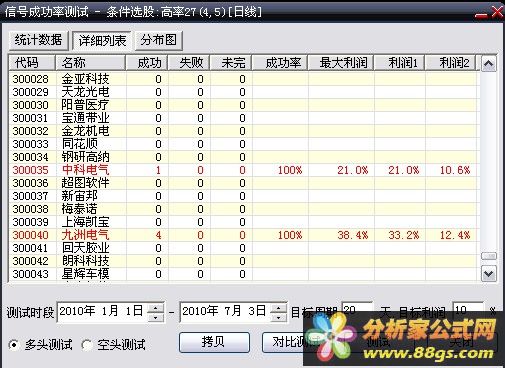Switch to the 统计数据 tab
This screenshot has height=368, width=505.
[38, 40]
